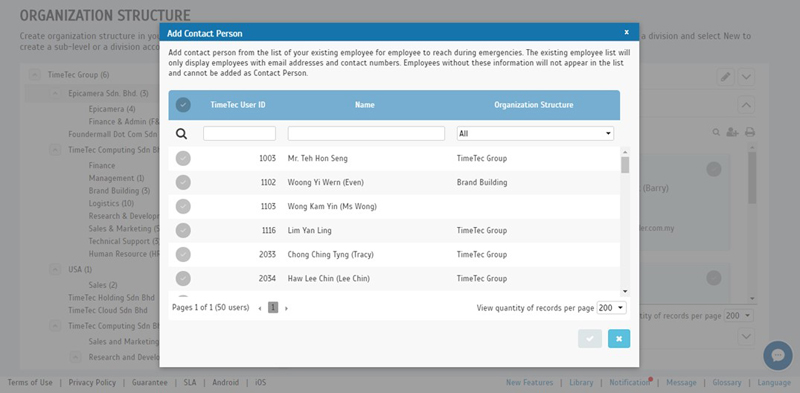Open the Privacy Policy link
The width and height of the screenshot is (800, 393).
point(92,382)
